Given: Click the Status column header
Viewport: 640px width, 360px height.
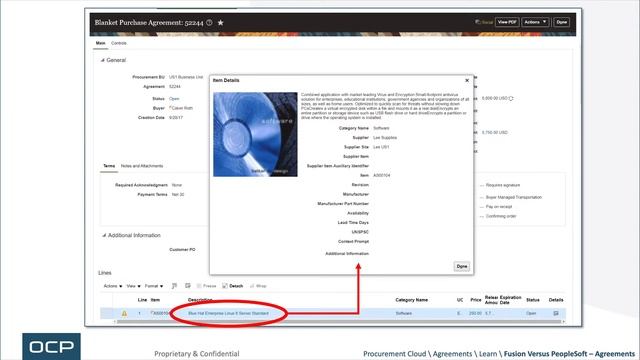Looking at the screenshot, I should pos(533,300).
